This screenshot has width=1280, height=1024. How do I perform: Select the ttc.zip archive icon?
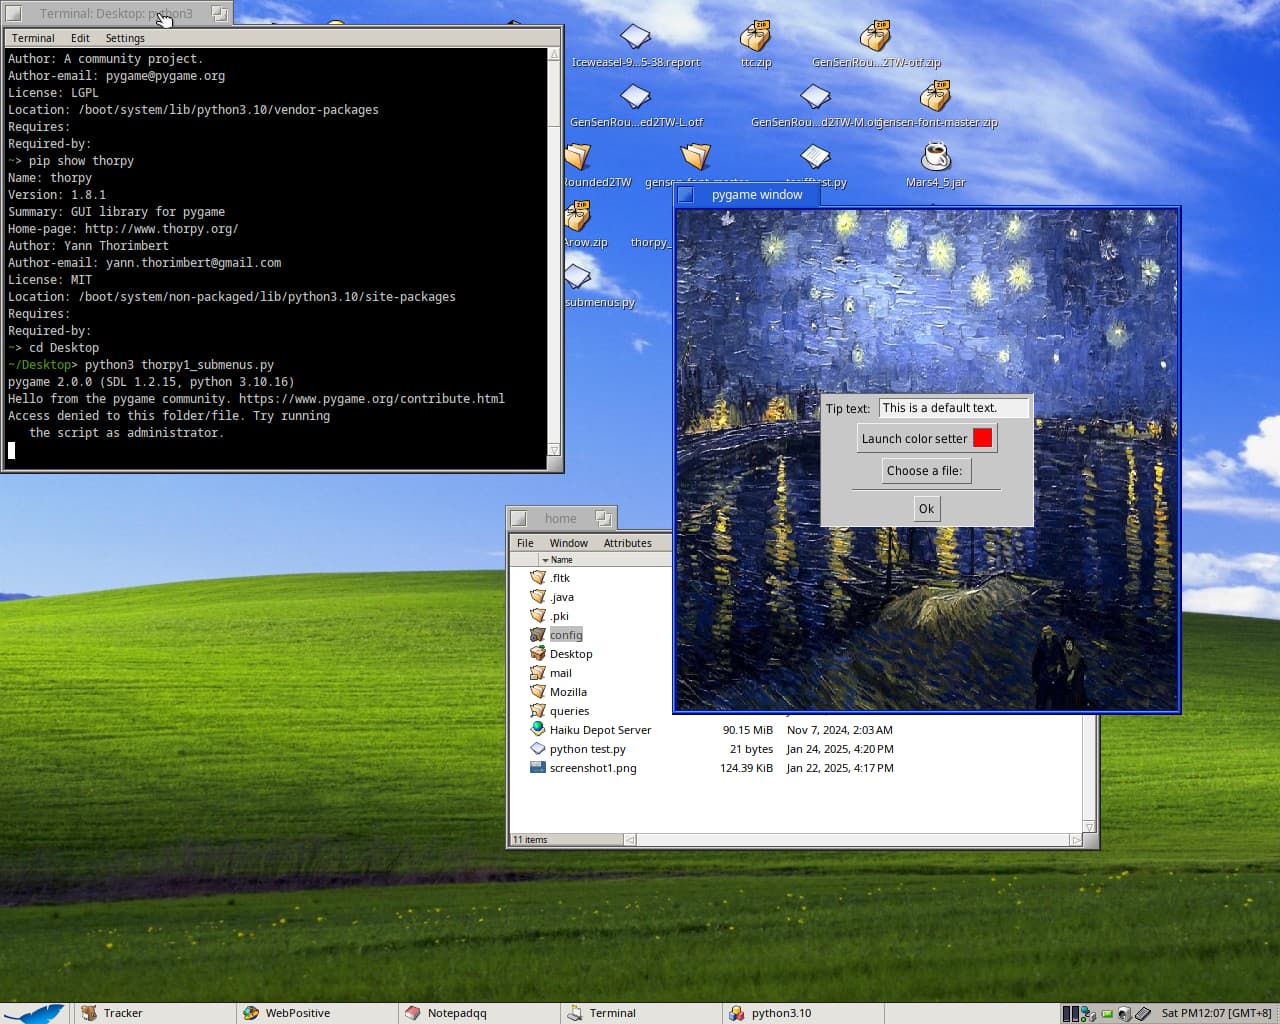[755, 37]
